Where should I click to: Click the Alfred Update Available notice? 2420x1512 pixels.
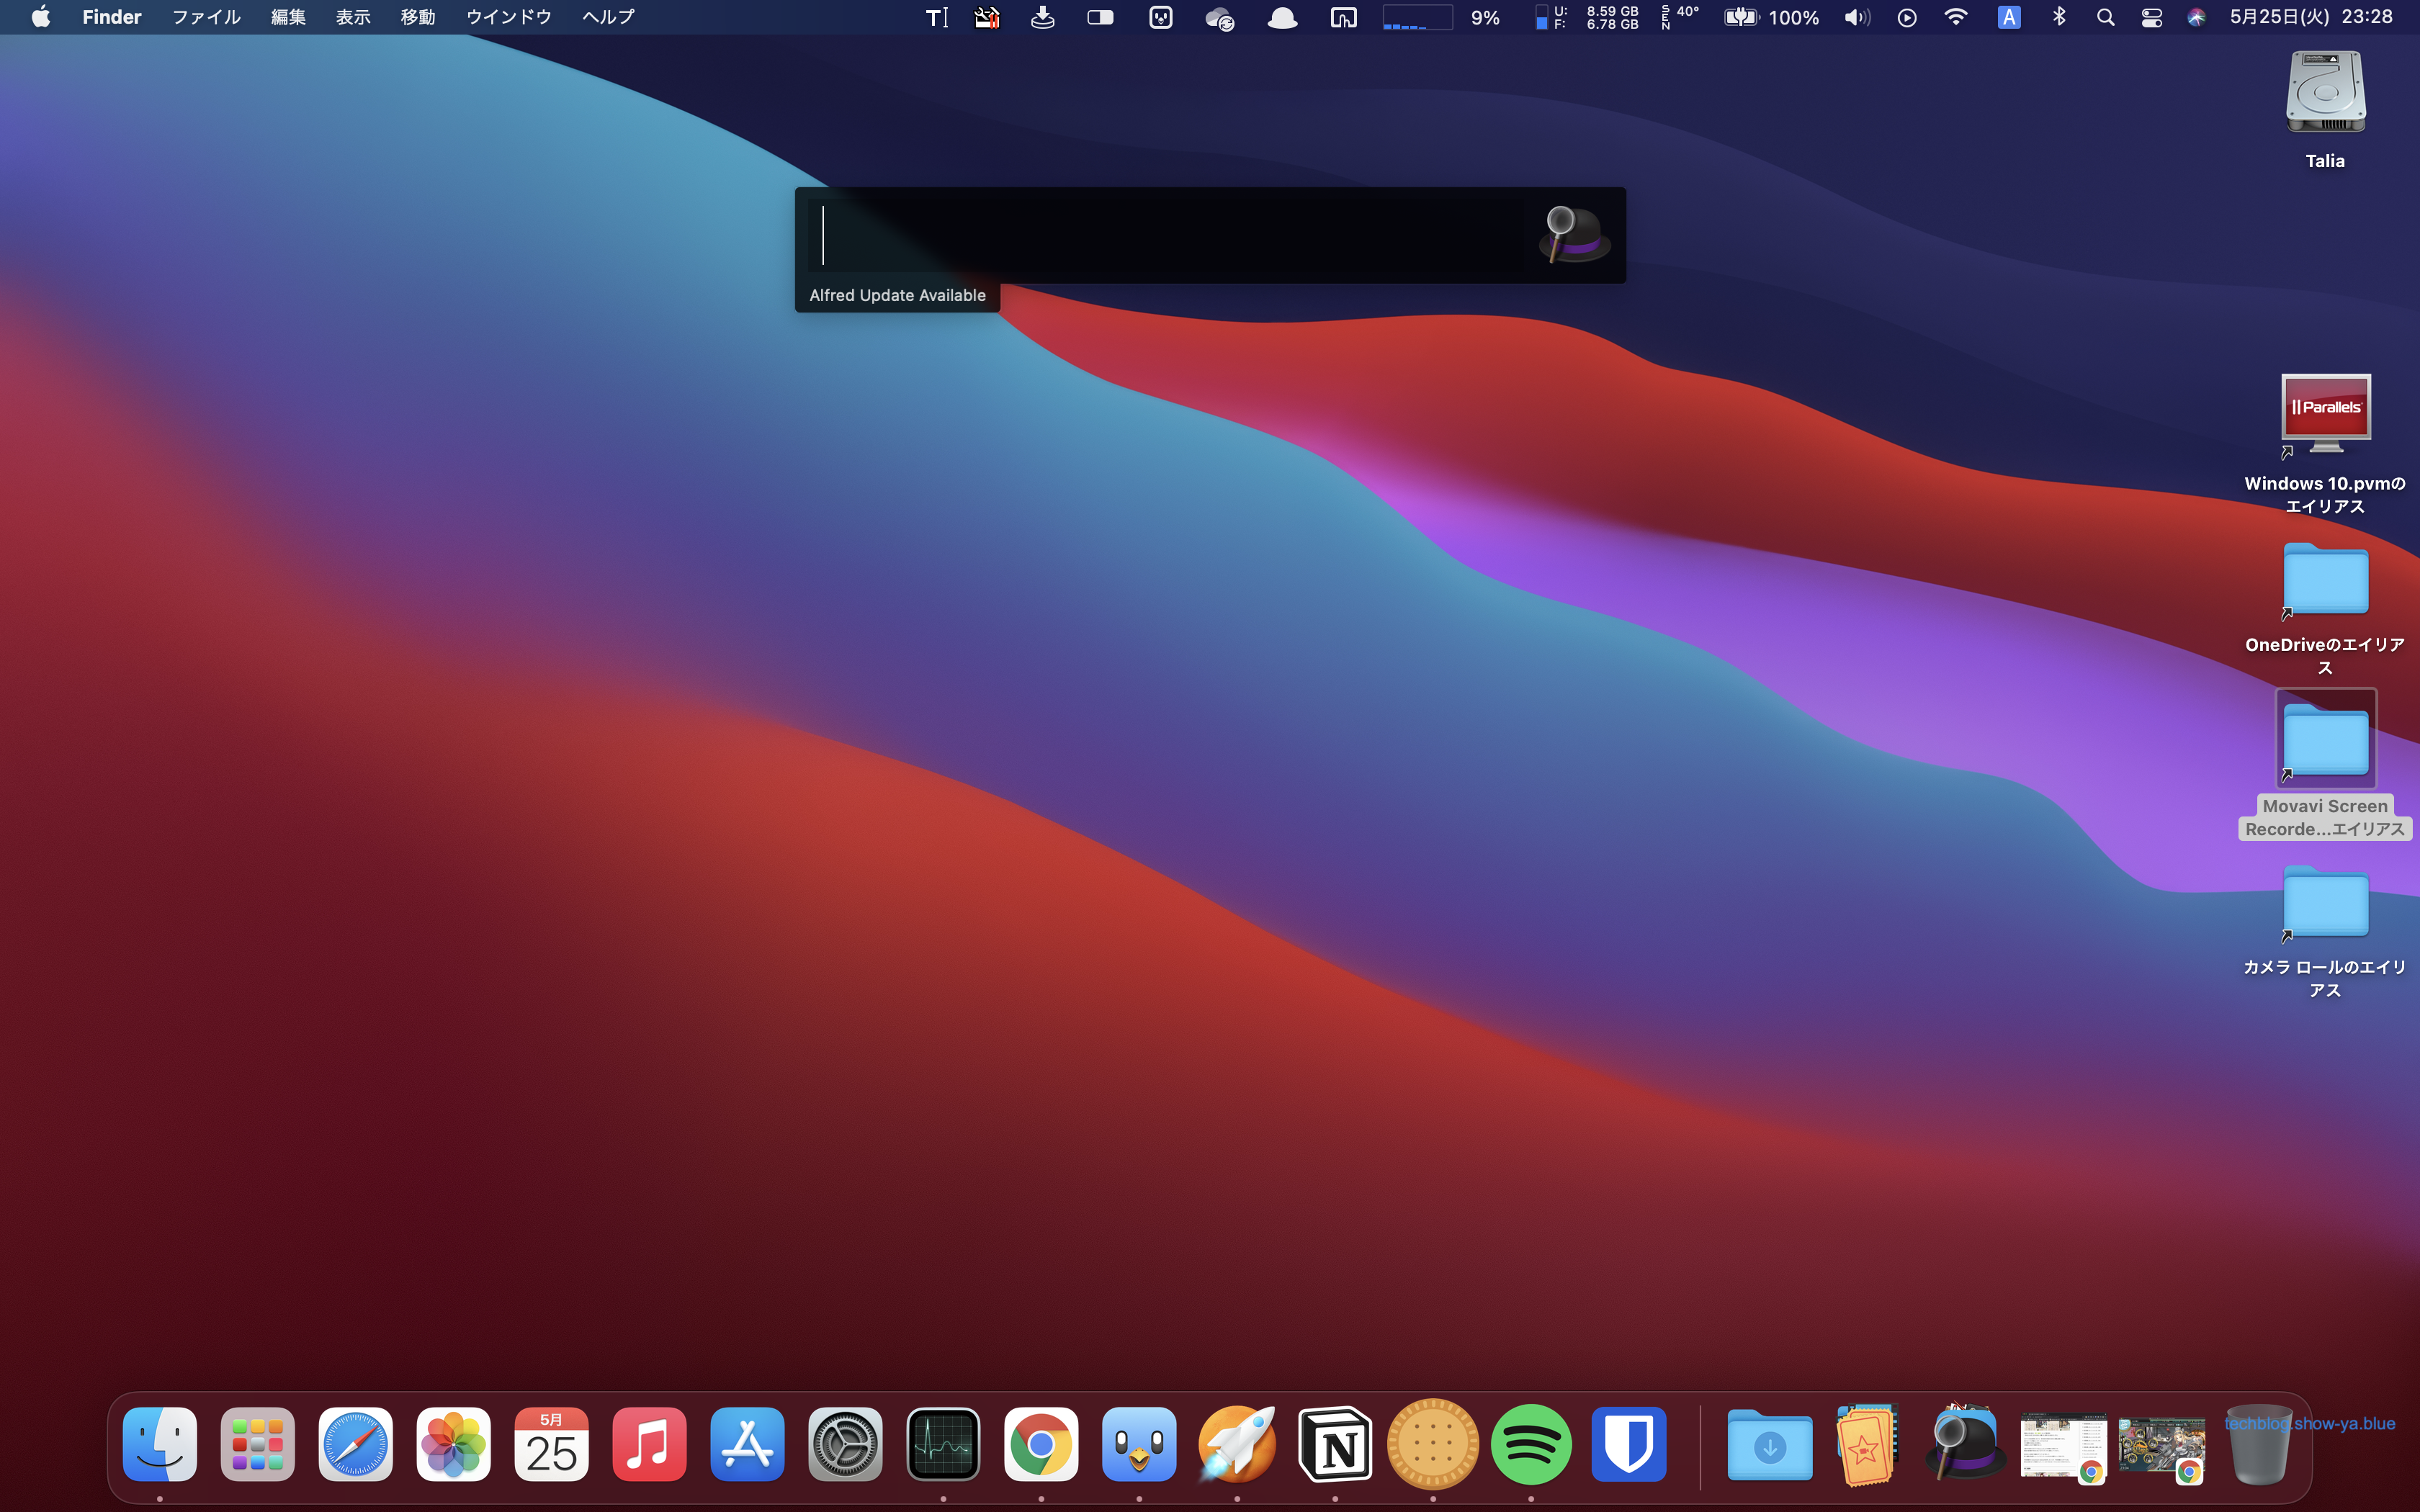(897, 296)
